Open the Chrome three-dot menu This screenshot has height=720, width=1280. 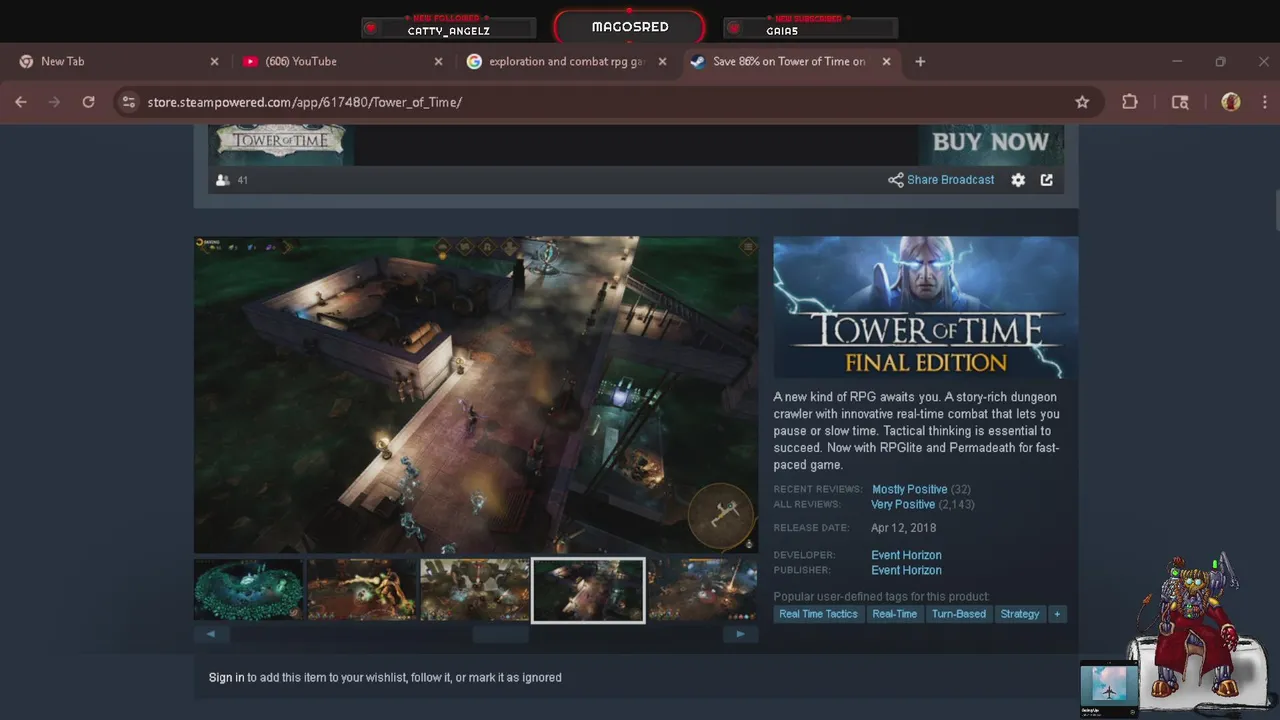coord(1265,102)
